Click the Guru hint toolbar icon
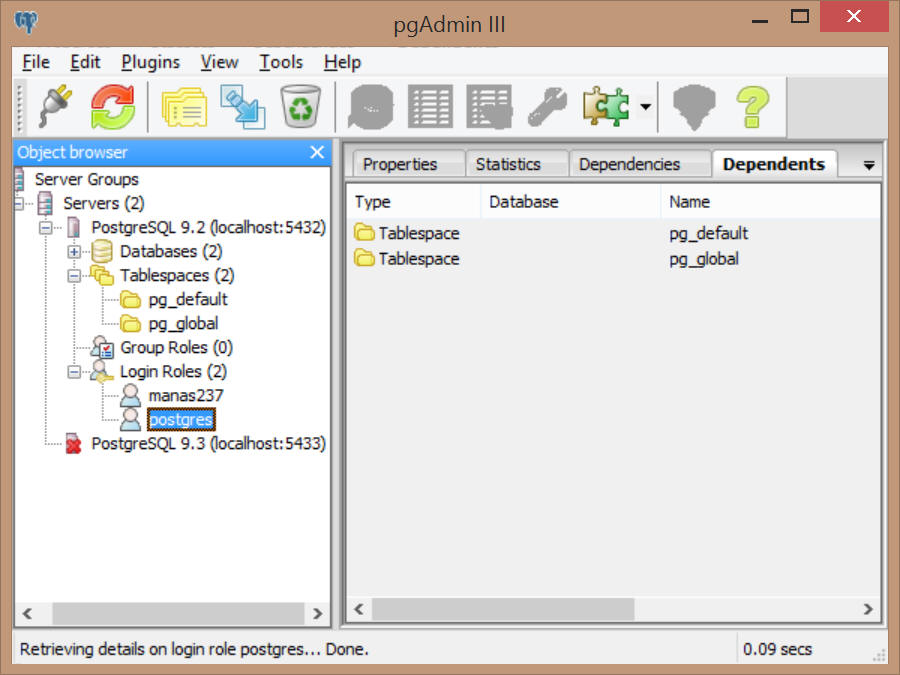The width and height of the screenshot is (900, 675). (695, 107)
